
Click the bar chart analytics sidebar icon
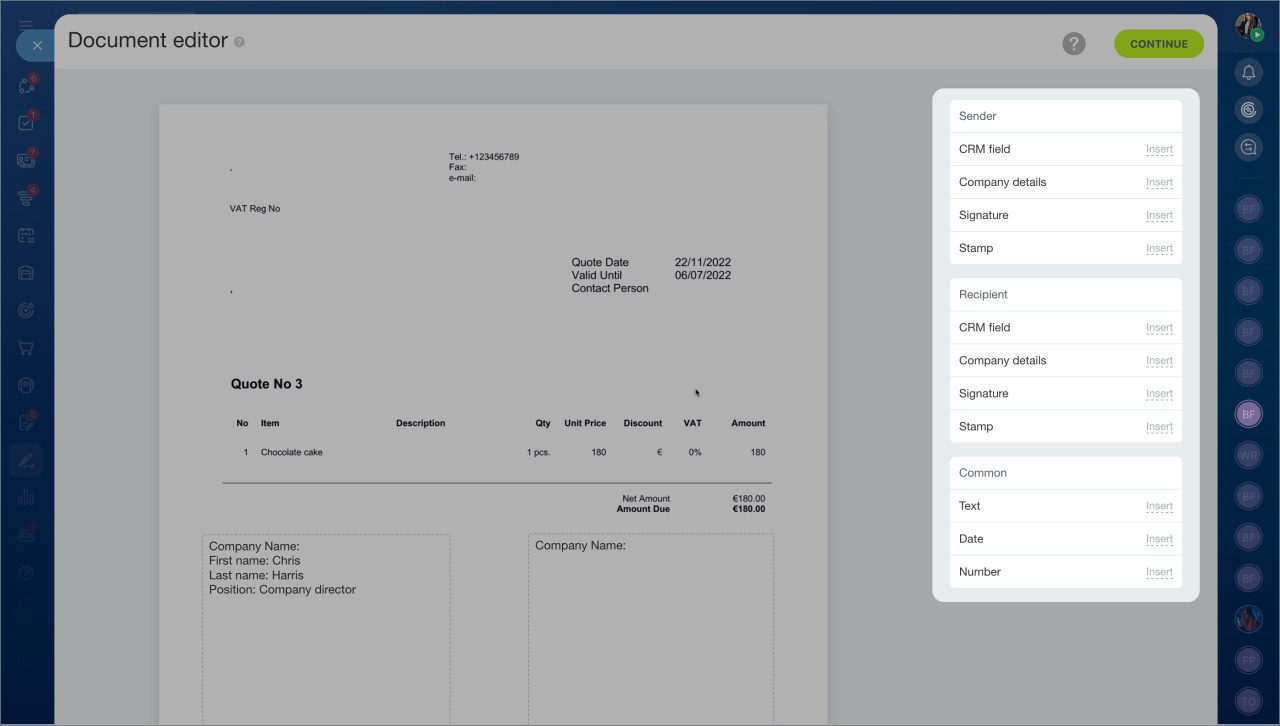(27, 498)
